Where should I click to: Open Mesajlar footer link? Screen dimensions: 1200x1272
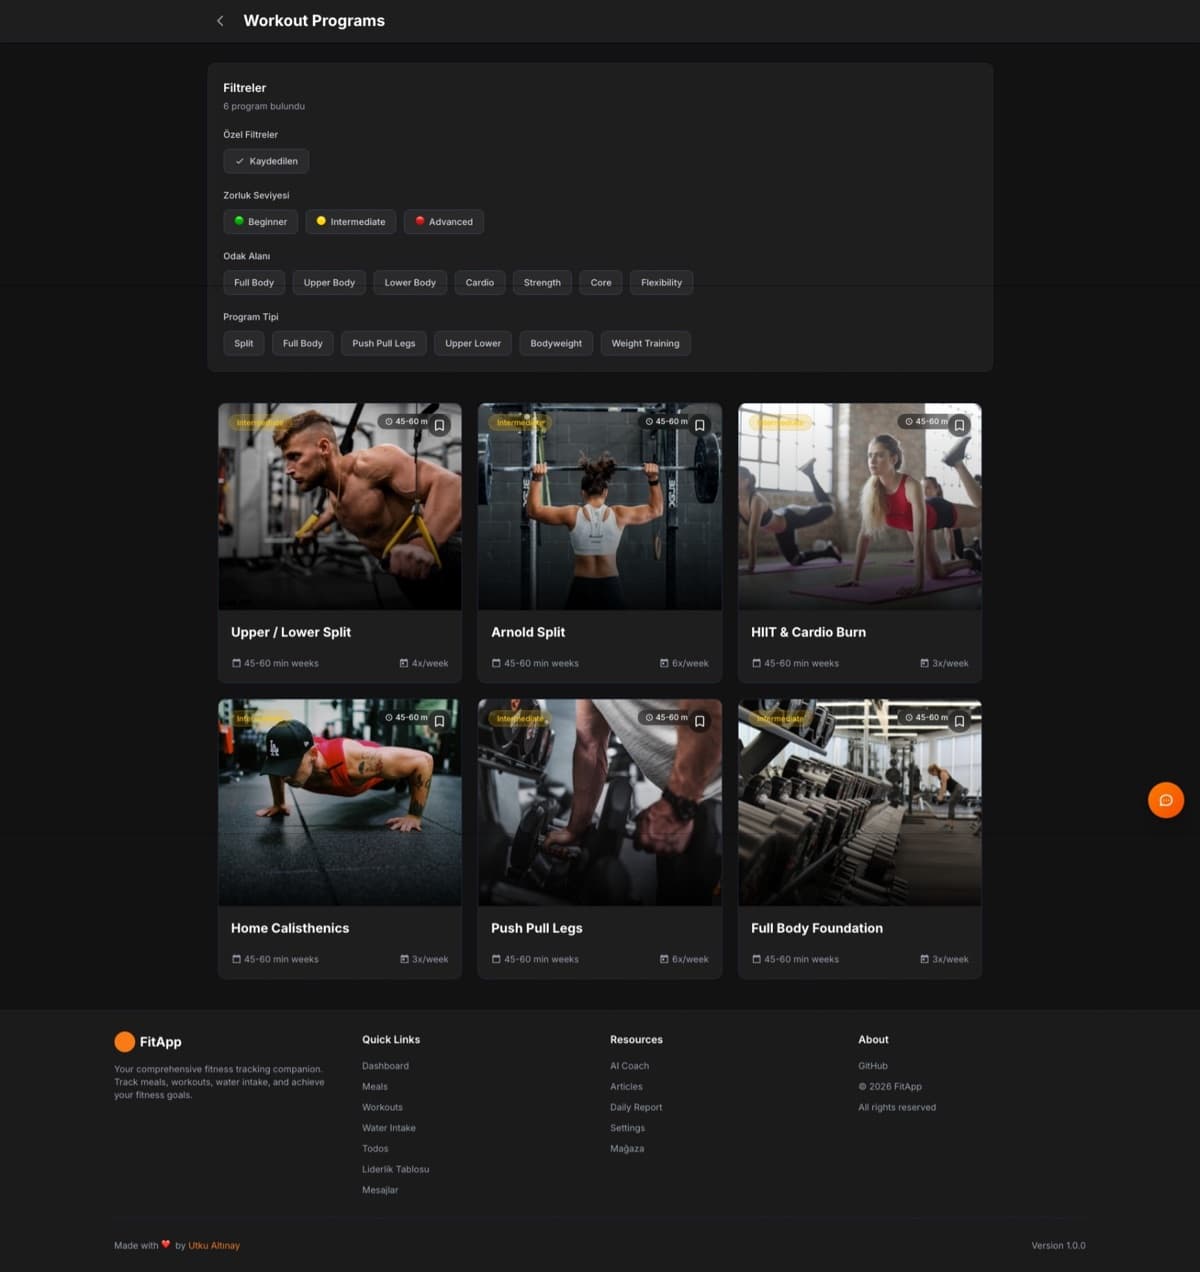[380, 1190]
